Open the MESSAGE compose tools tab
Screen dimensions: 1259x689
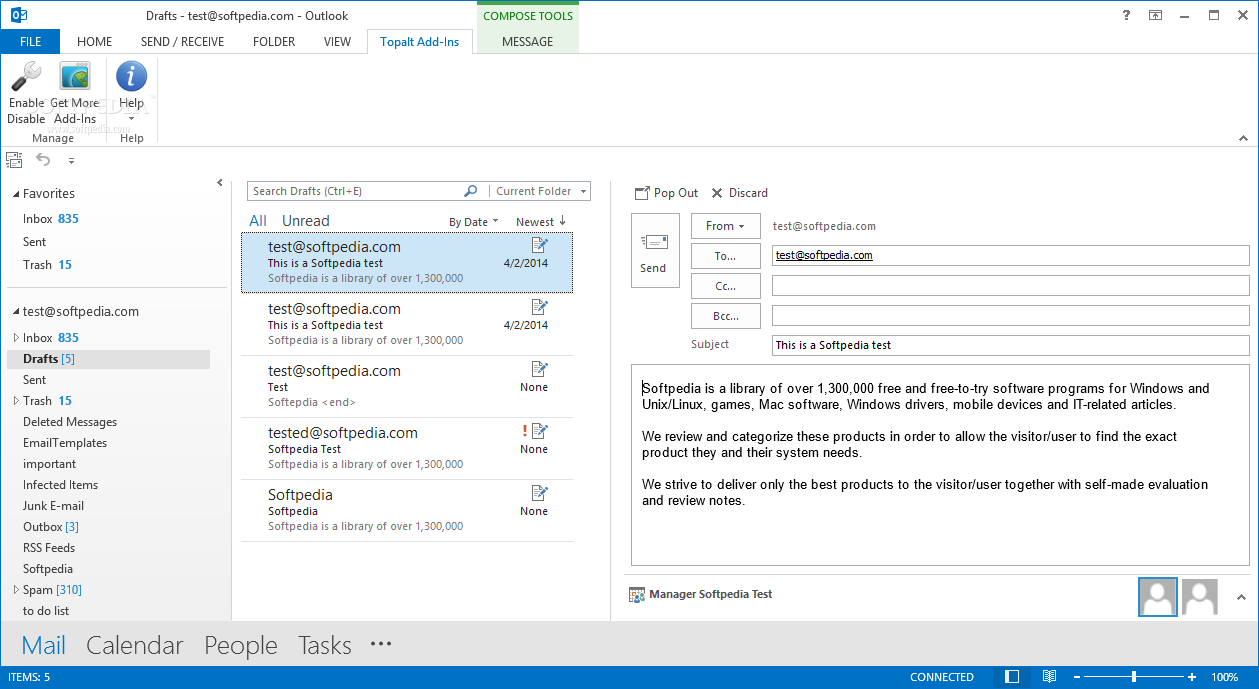point(527,42)
